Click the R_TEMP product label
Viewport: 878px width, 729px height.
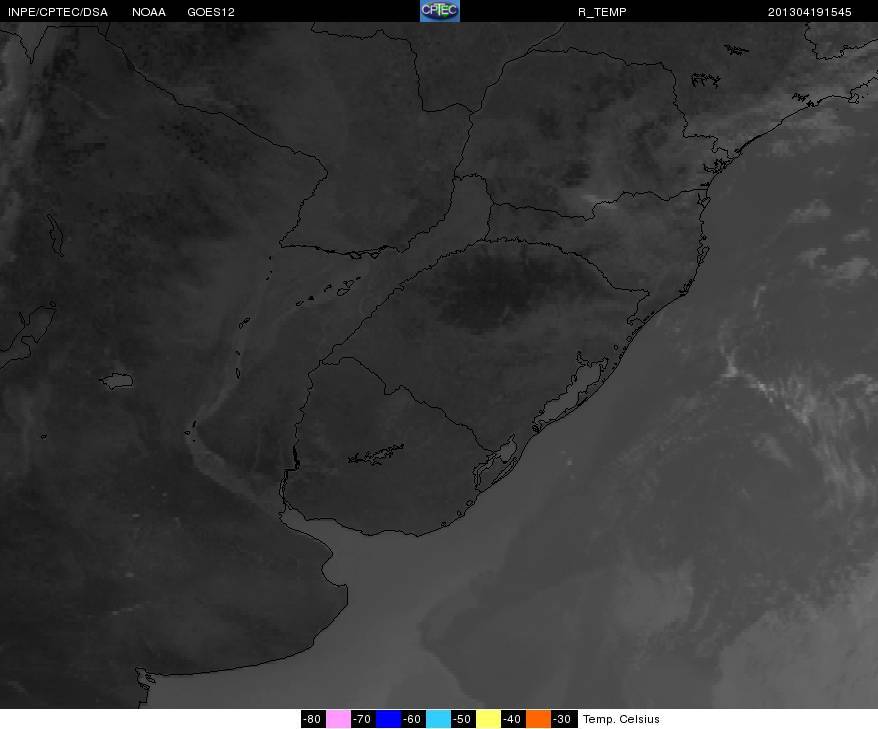pyautogui.click(x=602, y=12)
